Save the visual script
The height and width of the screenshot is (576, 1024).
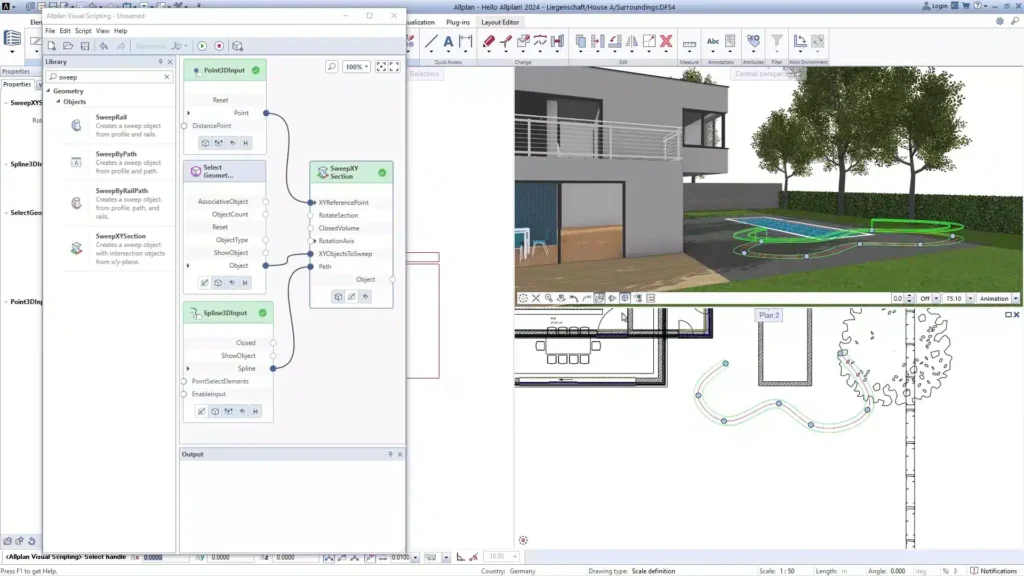pos(85,46)
